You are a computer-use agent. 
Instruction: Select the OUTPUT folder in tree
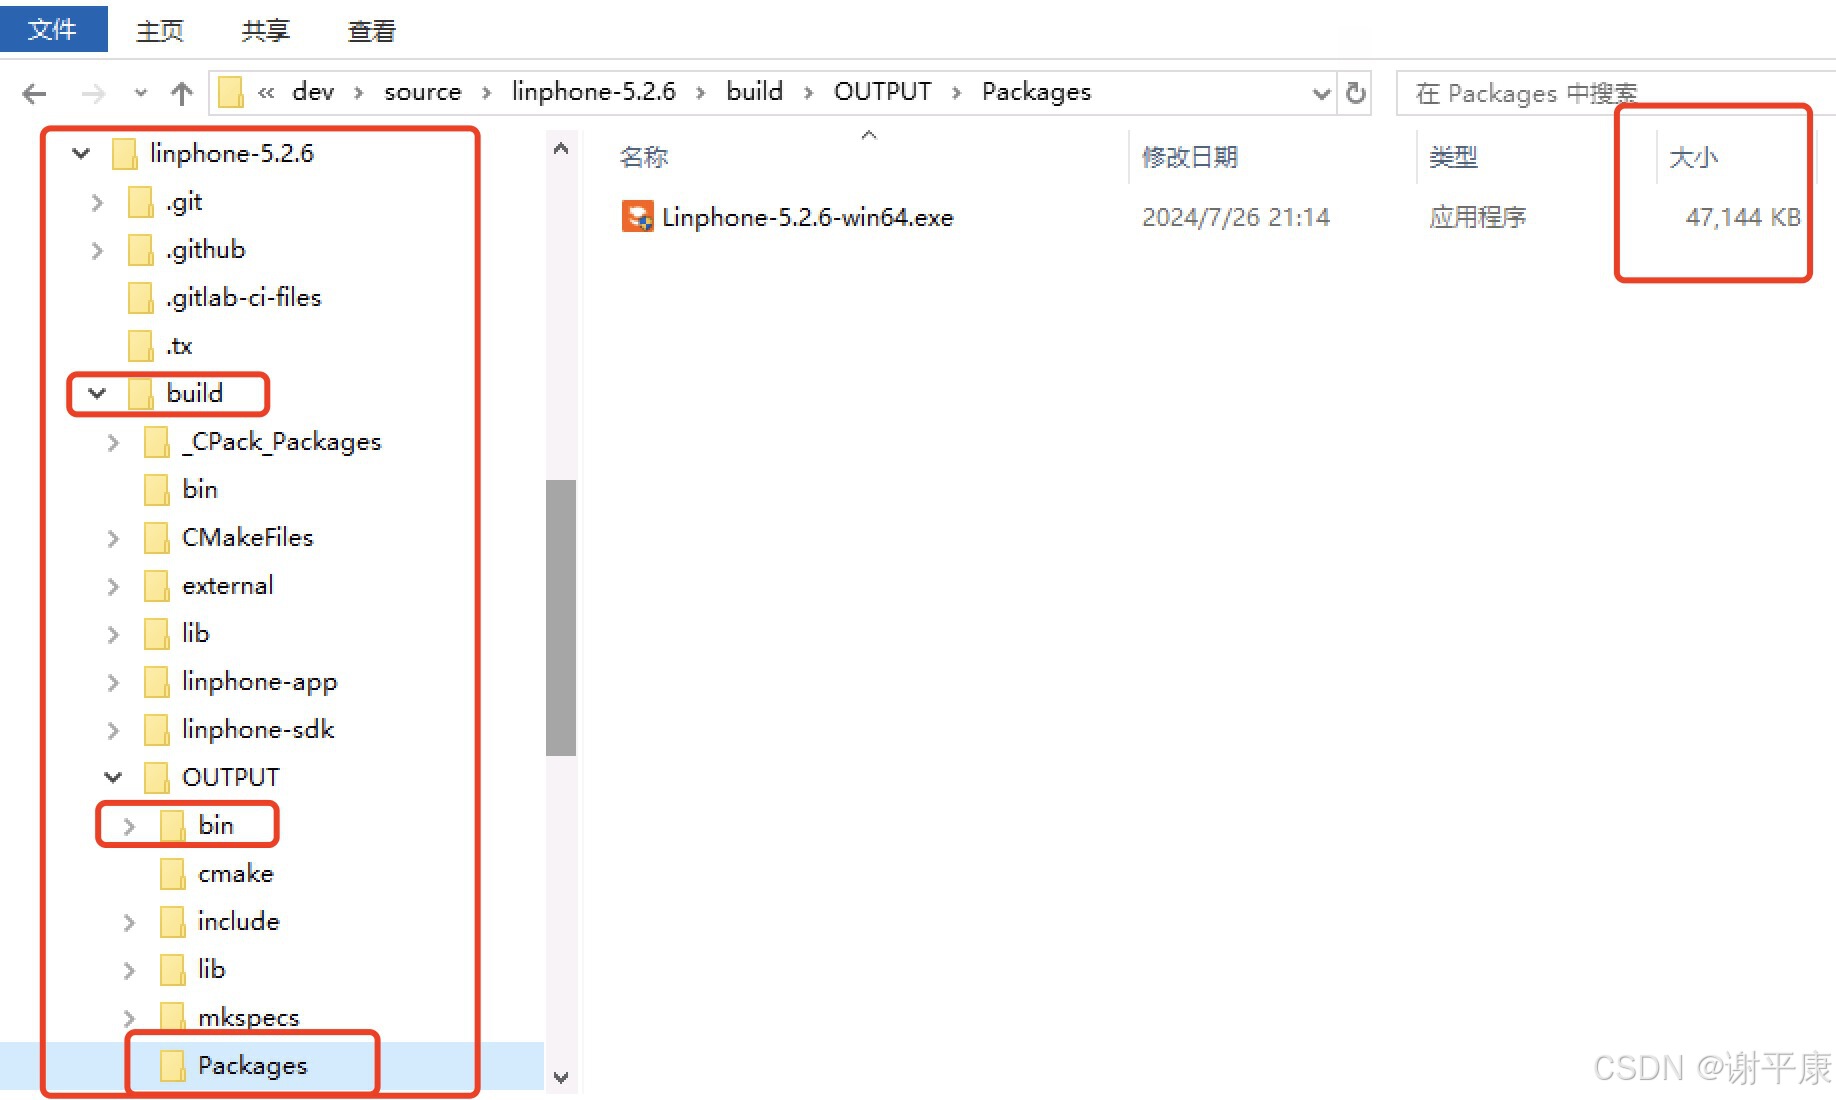pos(230,777)
